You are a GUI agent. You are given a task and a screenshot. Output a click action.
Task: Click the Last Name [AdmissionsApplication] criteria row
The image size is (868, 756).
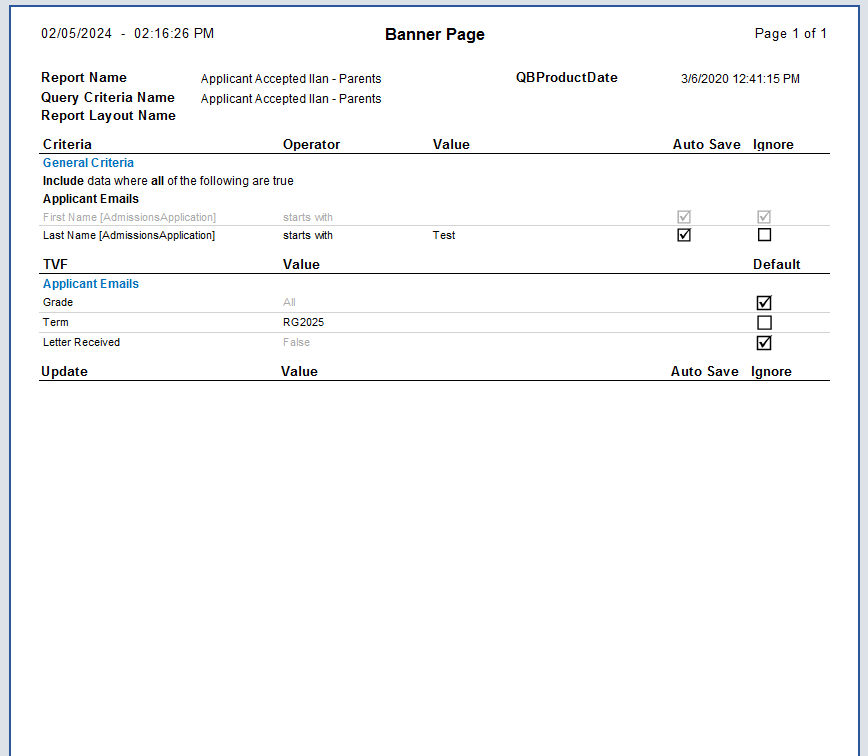coord(436,235)
